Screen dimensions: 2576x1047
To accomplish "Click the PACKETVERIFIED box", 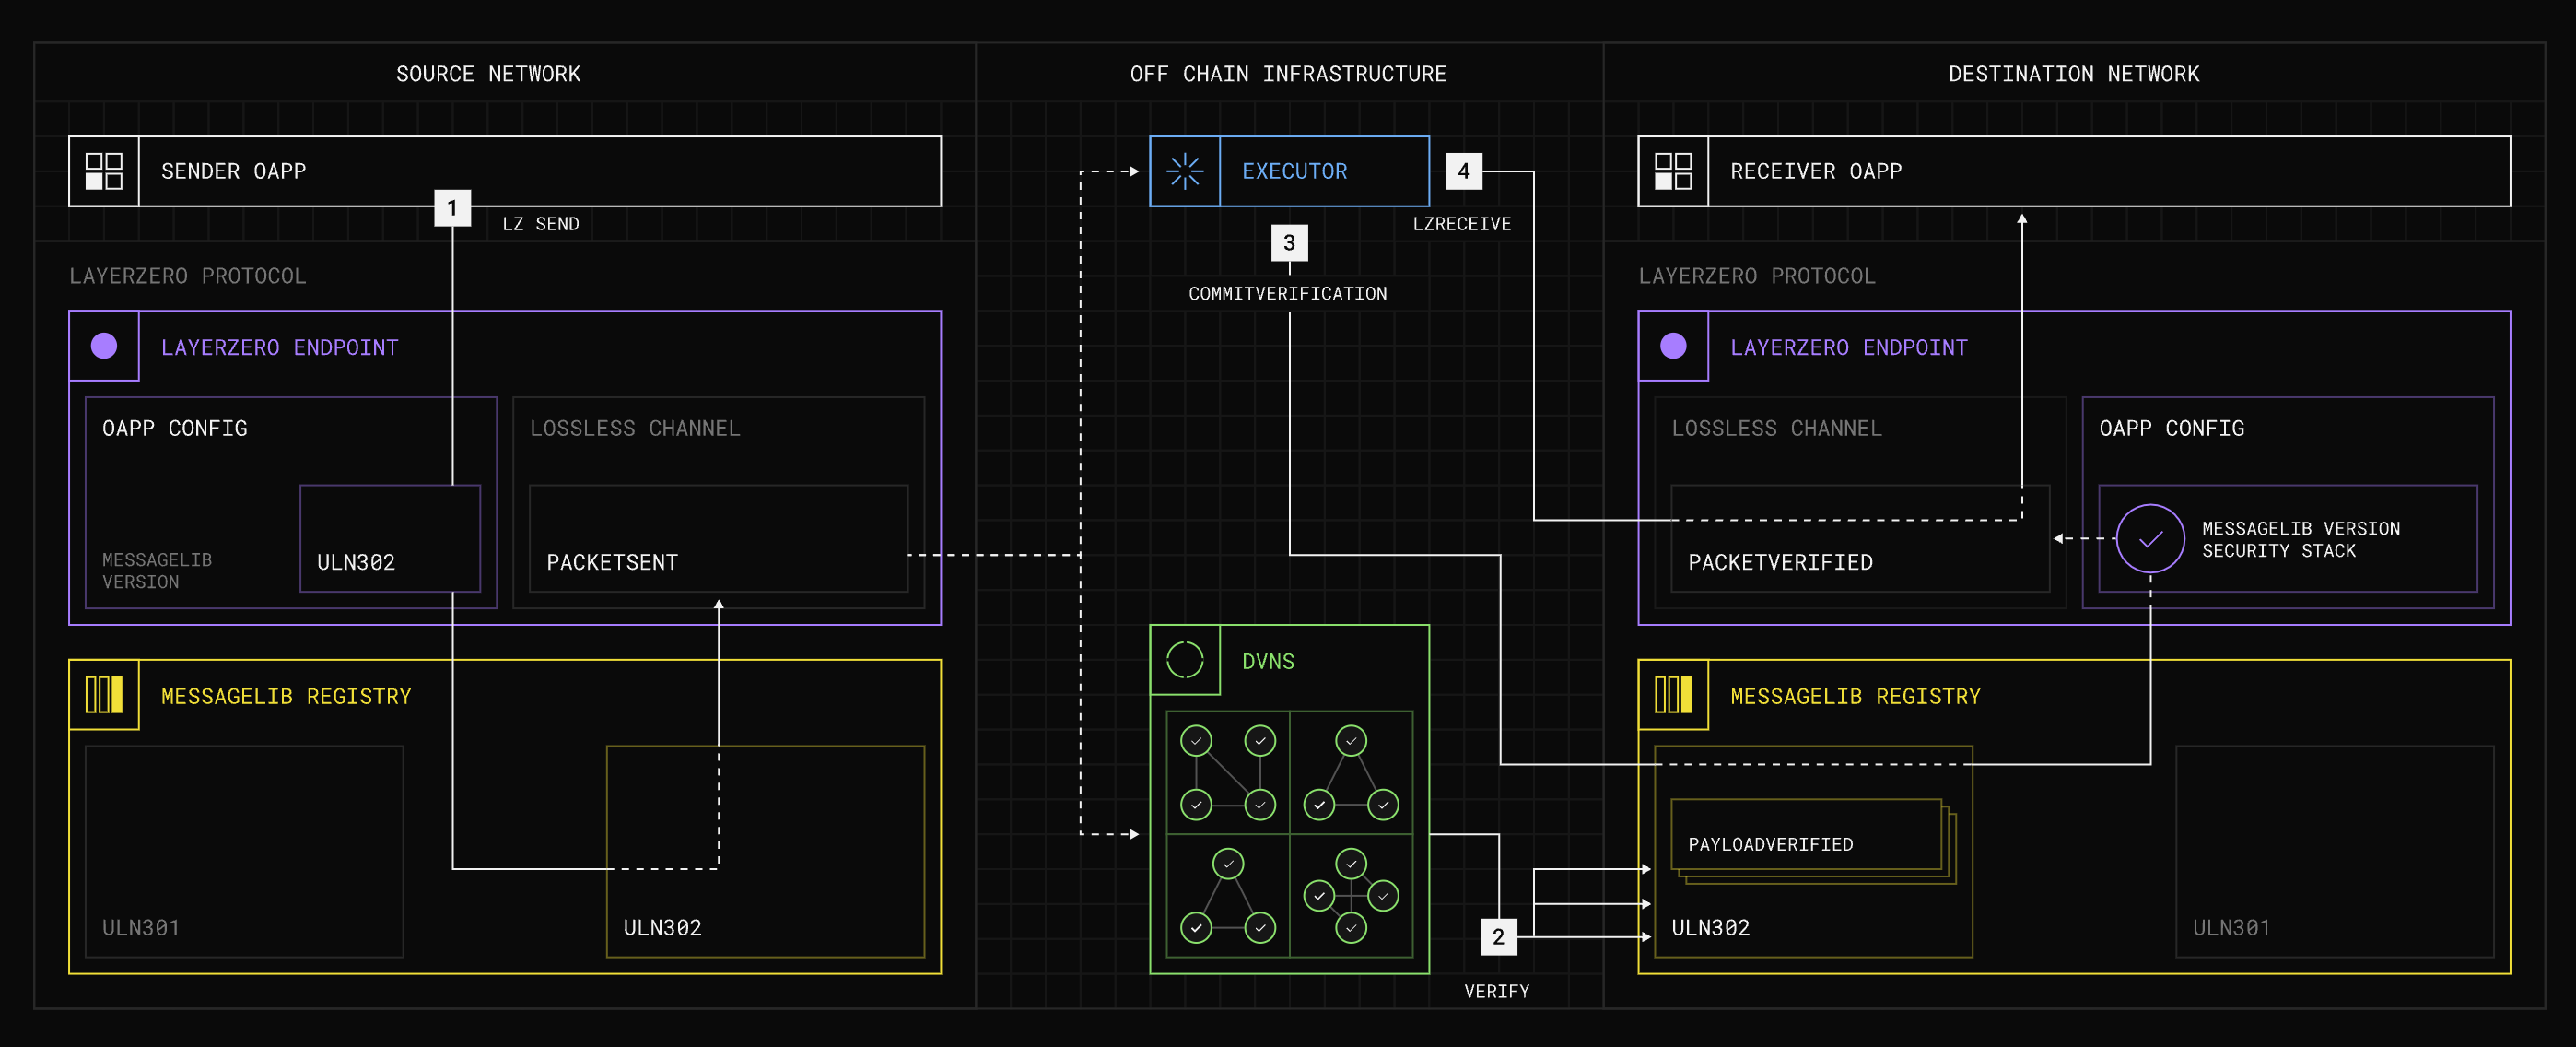I will (1860, 539).
